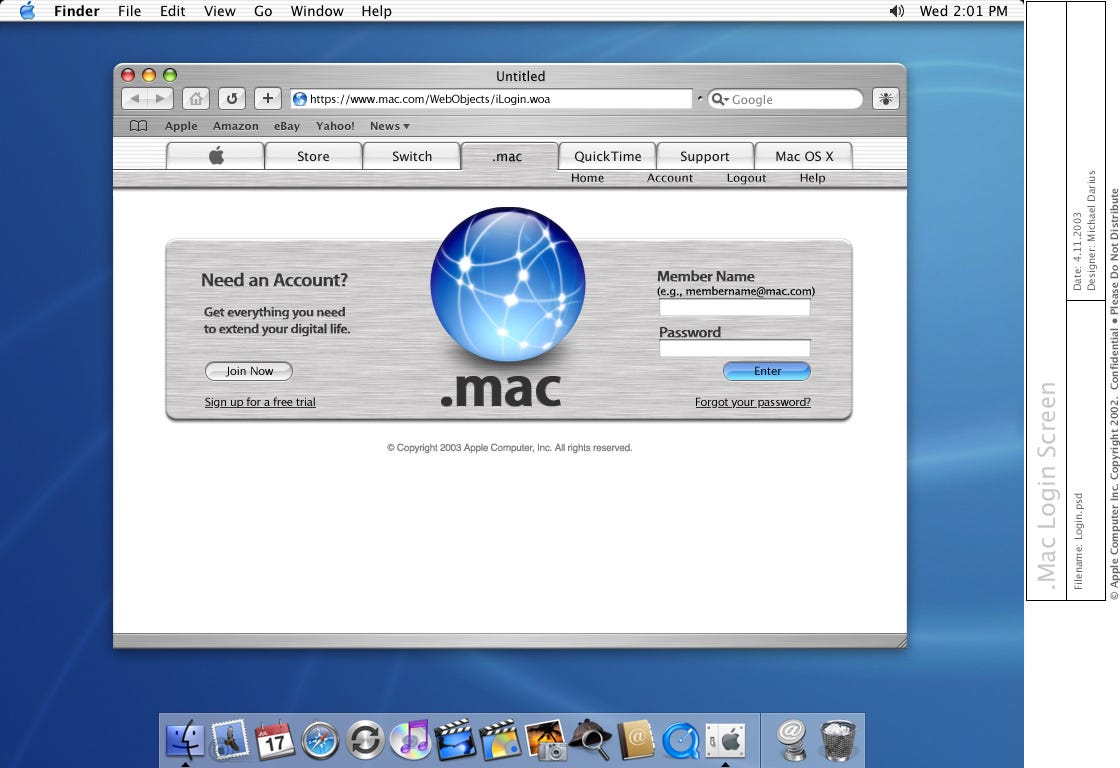This screenshot has width=1120, height=768.
Task: Click the blue Enter button
Action: coord(767,371)
